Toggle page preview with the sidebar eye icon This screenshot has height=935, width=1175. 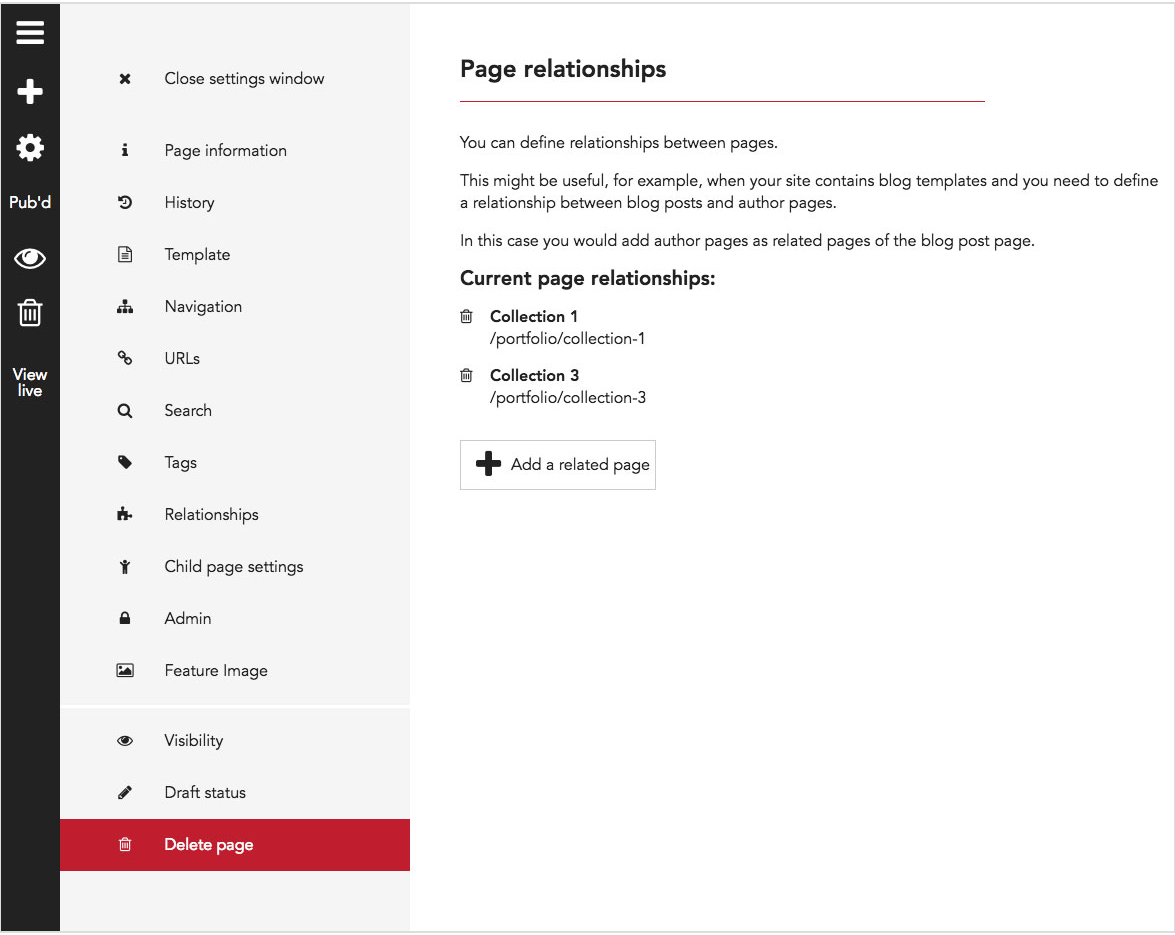click(30, 258)
